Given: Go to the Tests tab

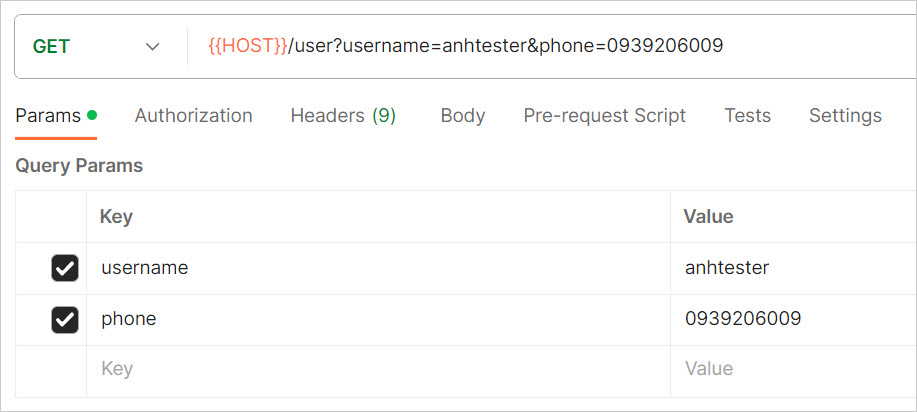Looking at the screenshot, I should tap(747, 116).
